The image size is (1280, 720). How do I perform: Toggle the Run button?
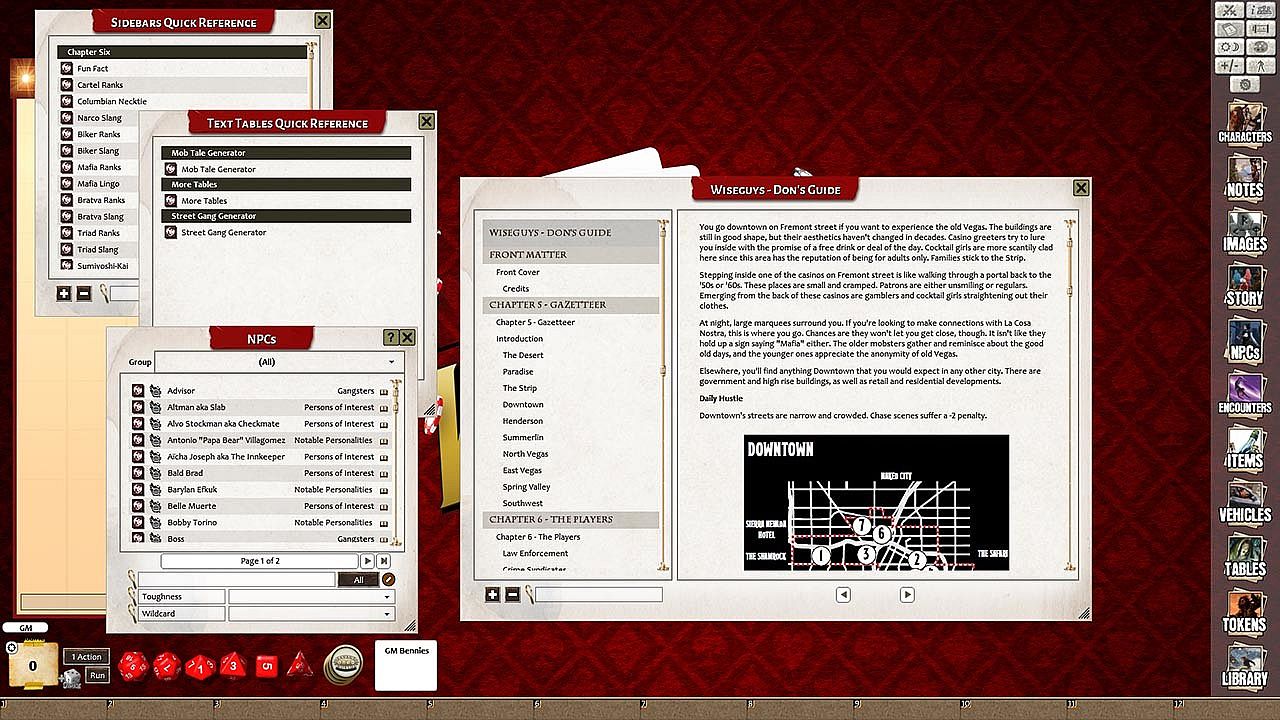(97, 676)
